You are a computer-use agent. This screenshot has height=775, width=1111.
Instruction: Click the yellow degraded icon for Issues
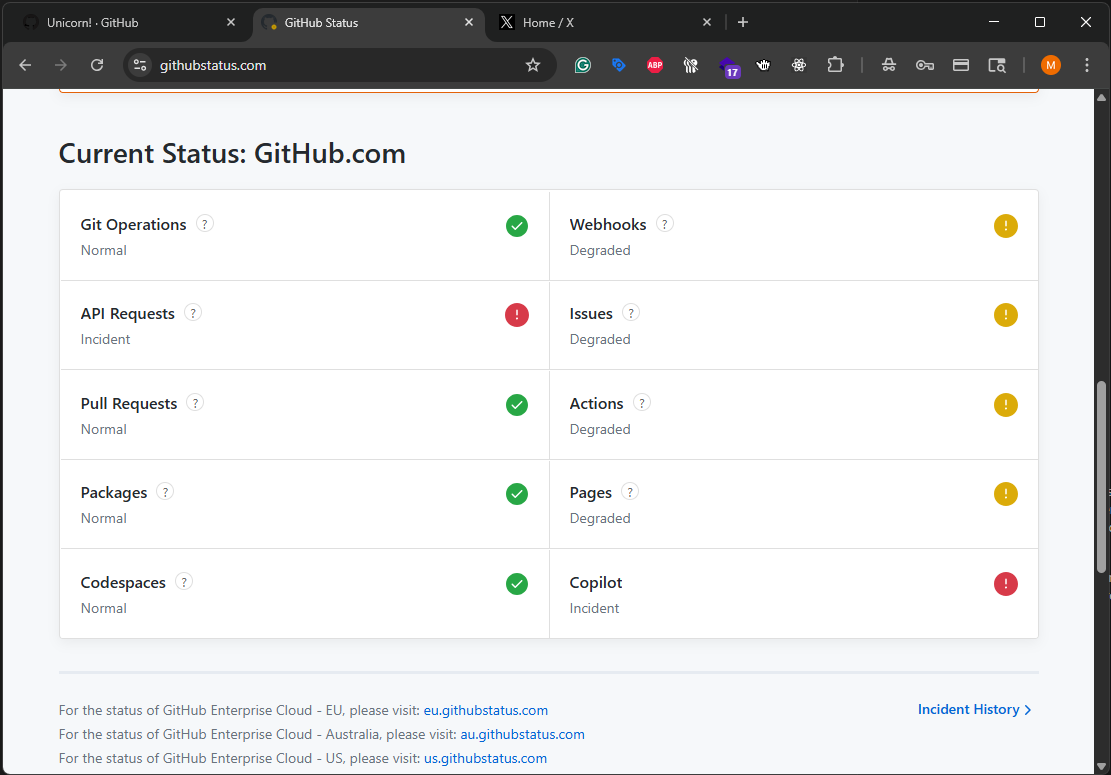[1005, 315]
